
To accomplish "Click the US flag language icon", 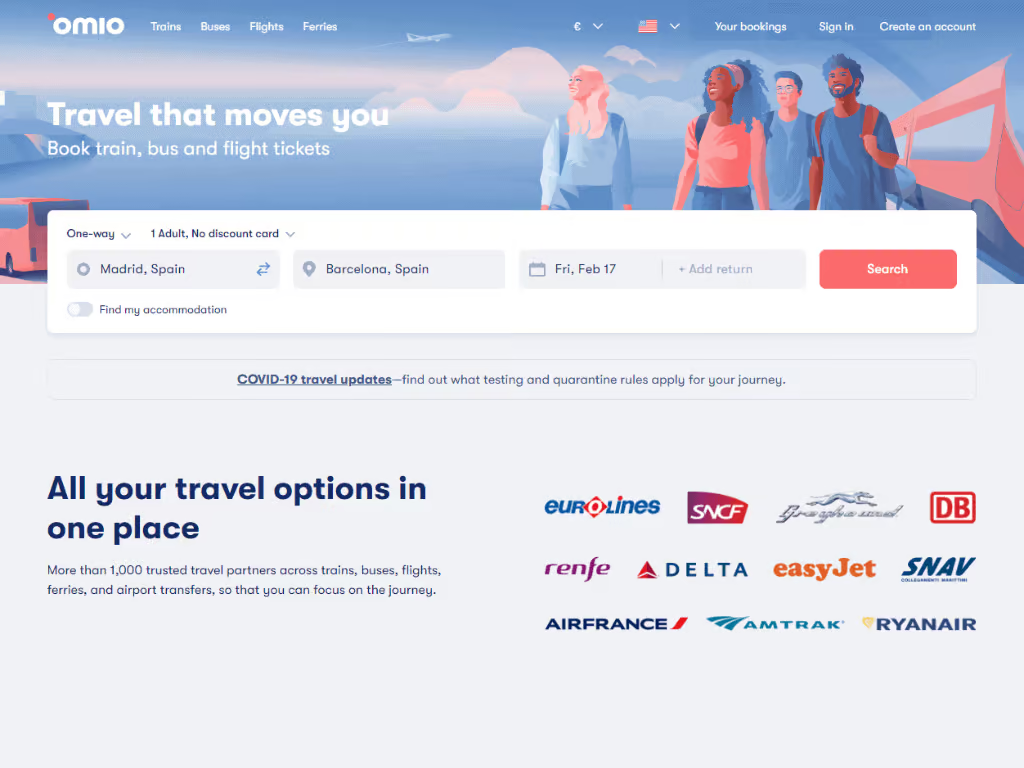I will click(x=648, y=27).
